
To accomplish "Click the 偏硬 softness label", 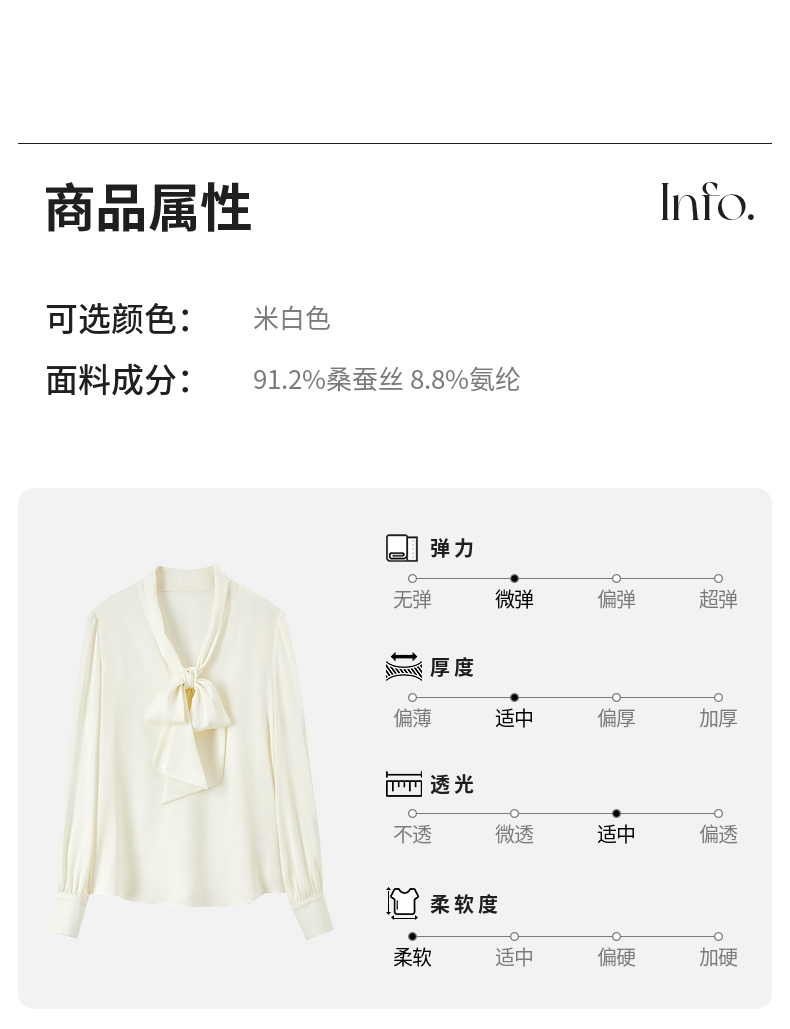I will (x=616, y=957).
